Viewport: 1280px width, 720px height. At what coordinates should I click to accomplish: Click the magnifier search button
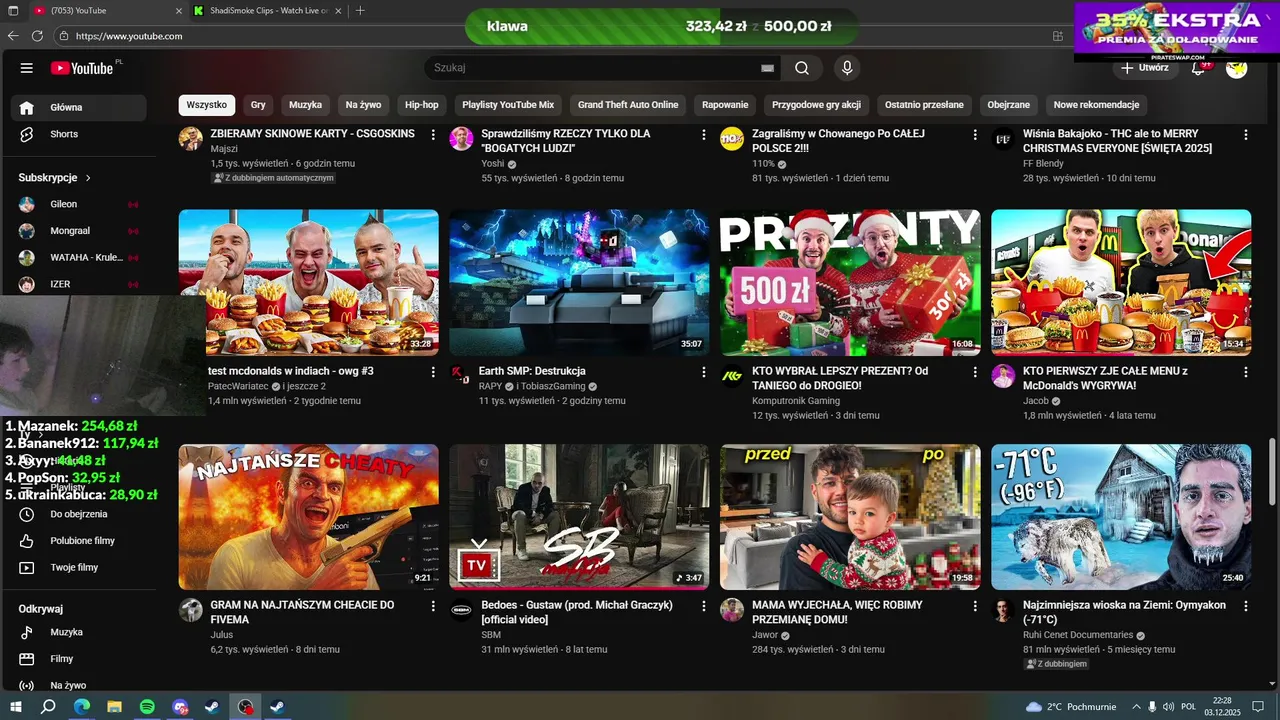[x=802, y=68]
